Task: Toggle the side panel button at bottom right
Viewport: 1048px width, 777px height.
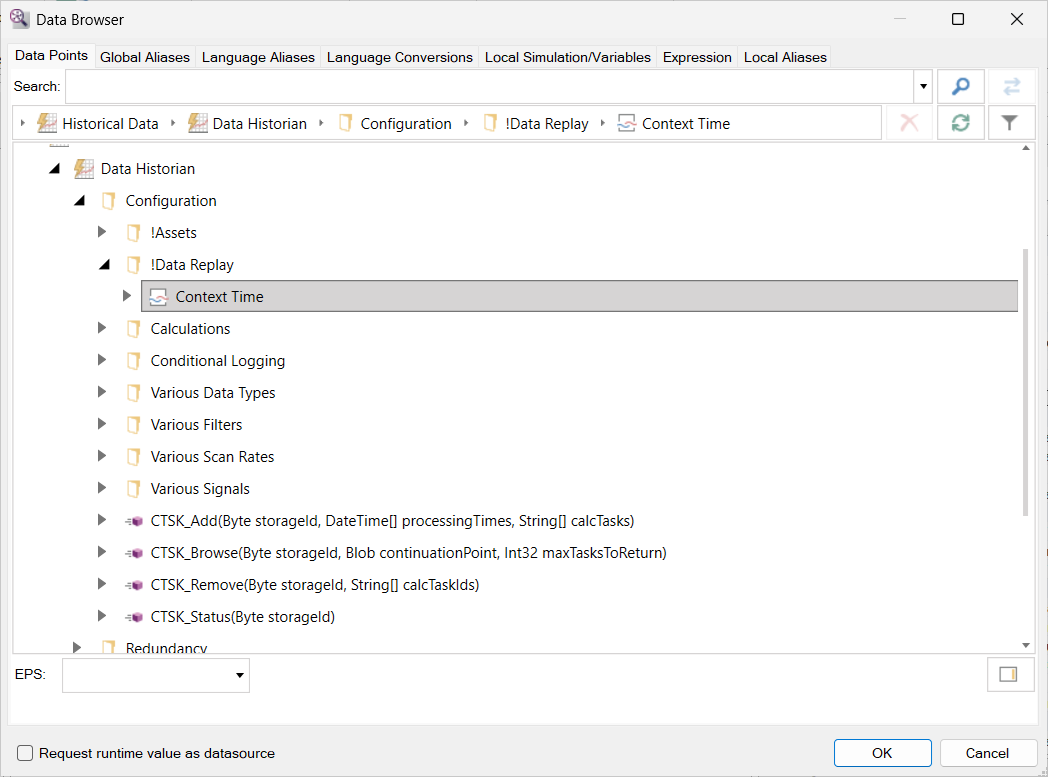Action: click(1009, 675)
